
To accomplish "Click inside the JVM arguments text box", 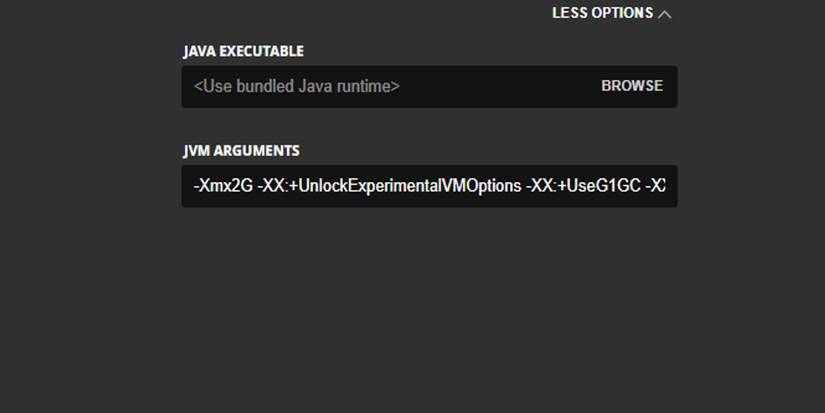I will pyautogui.click(x=428, y=186).
